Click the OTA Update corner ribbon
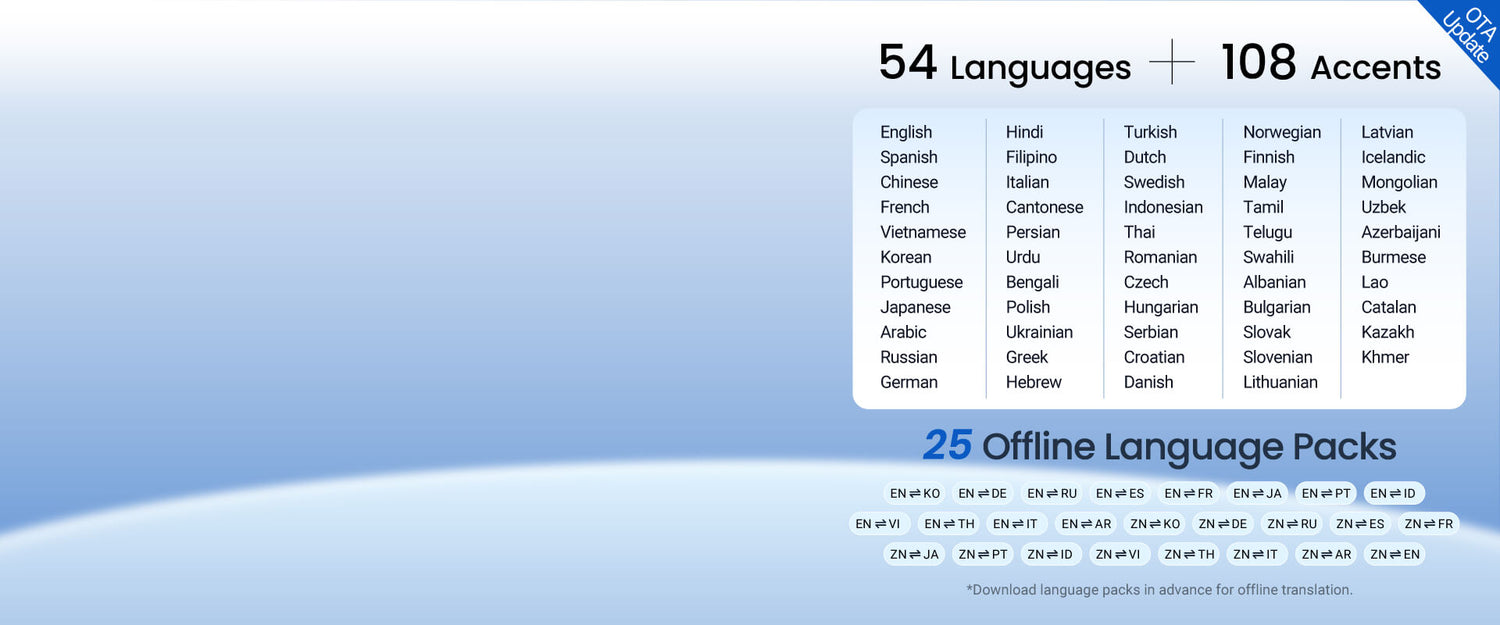 point(1468,36)
